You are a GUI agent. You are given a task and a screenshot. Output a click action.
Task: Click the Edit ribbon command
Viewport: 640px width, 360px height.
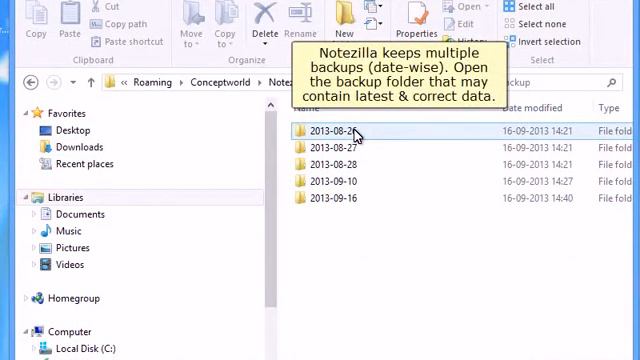pyautogui.click(x=459, y=24)
